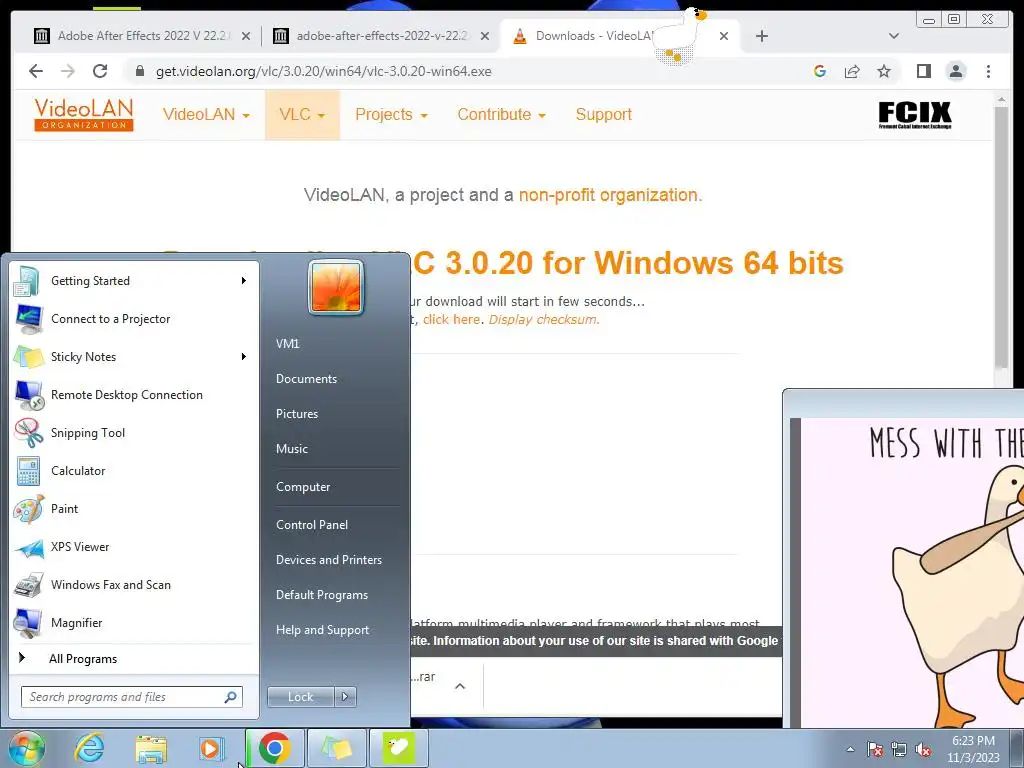Expand the downloaded .rar file options
This screenshot has height=768, width=1024.
(x=460, y=686)
